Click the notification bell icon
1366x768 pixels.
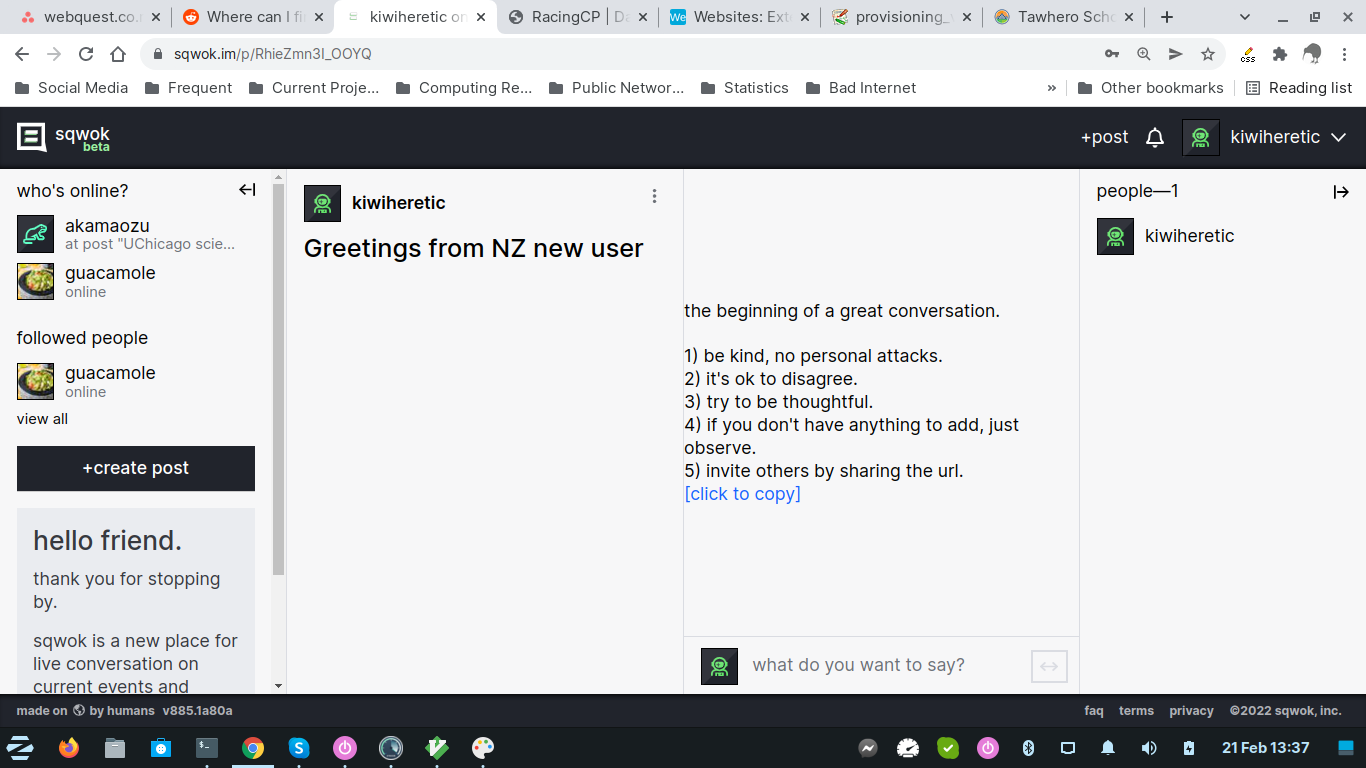(1154, 138)
